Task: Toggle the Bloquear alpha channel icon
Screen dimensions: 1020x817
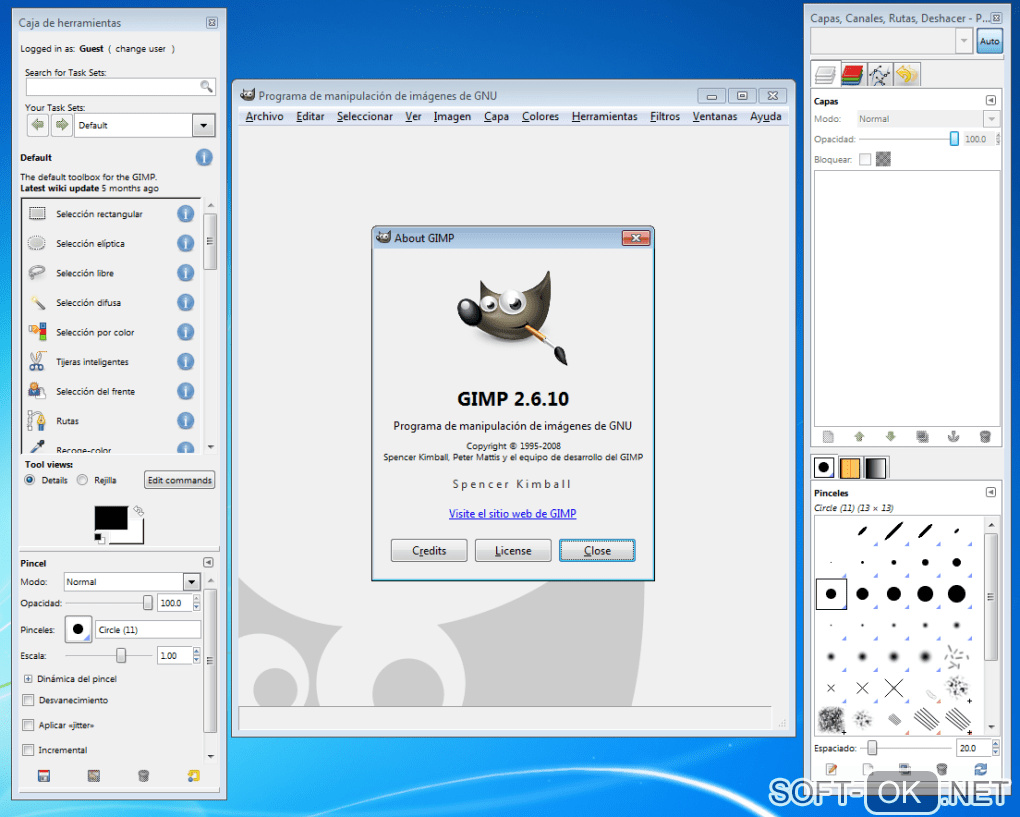Action: [883, 159]
